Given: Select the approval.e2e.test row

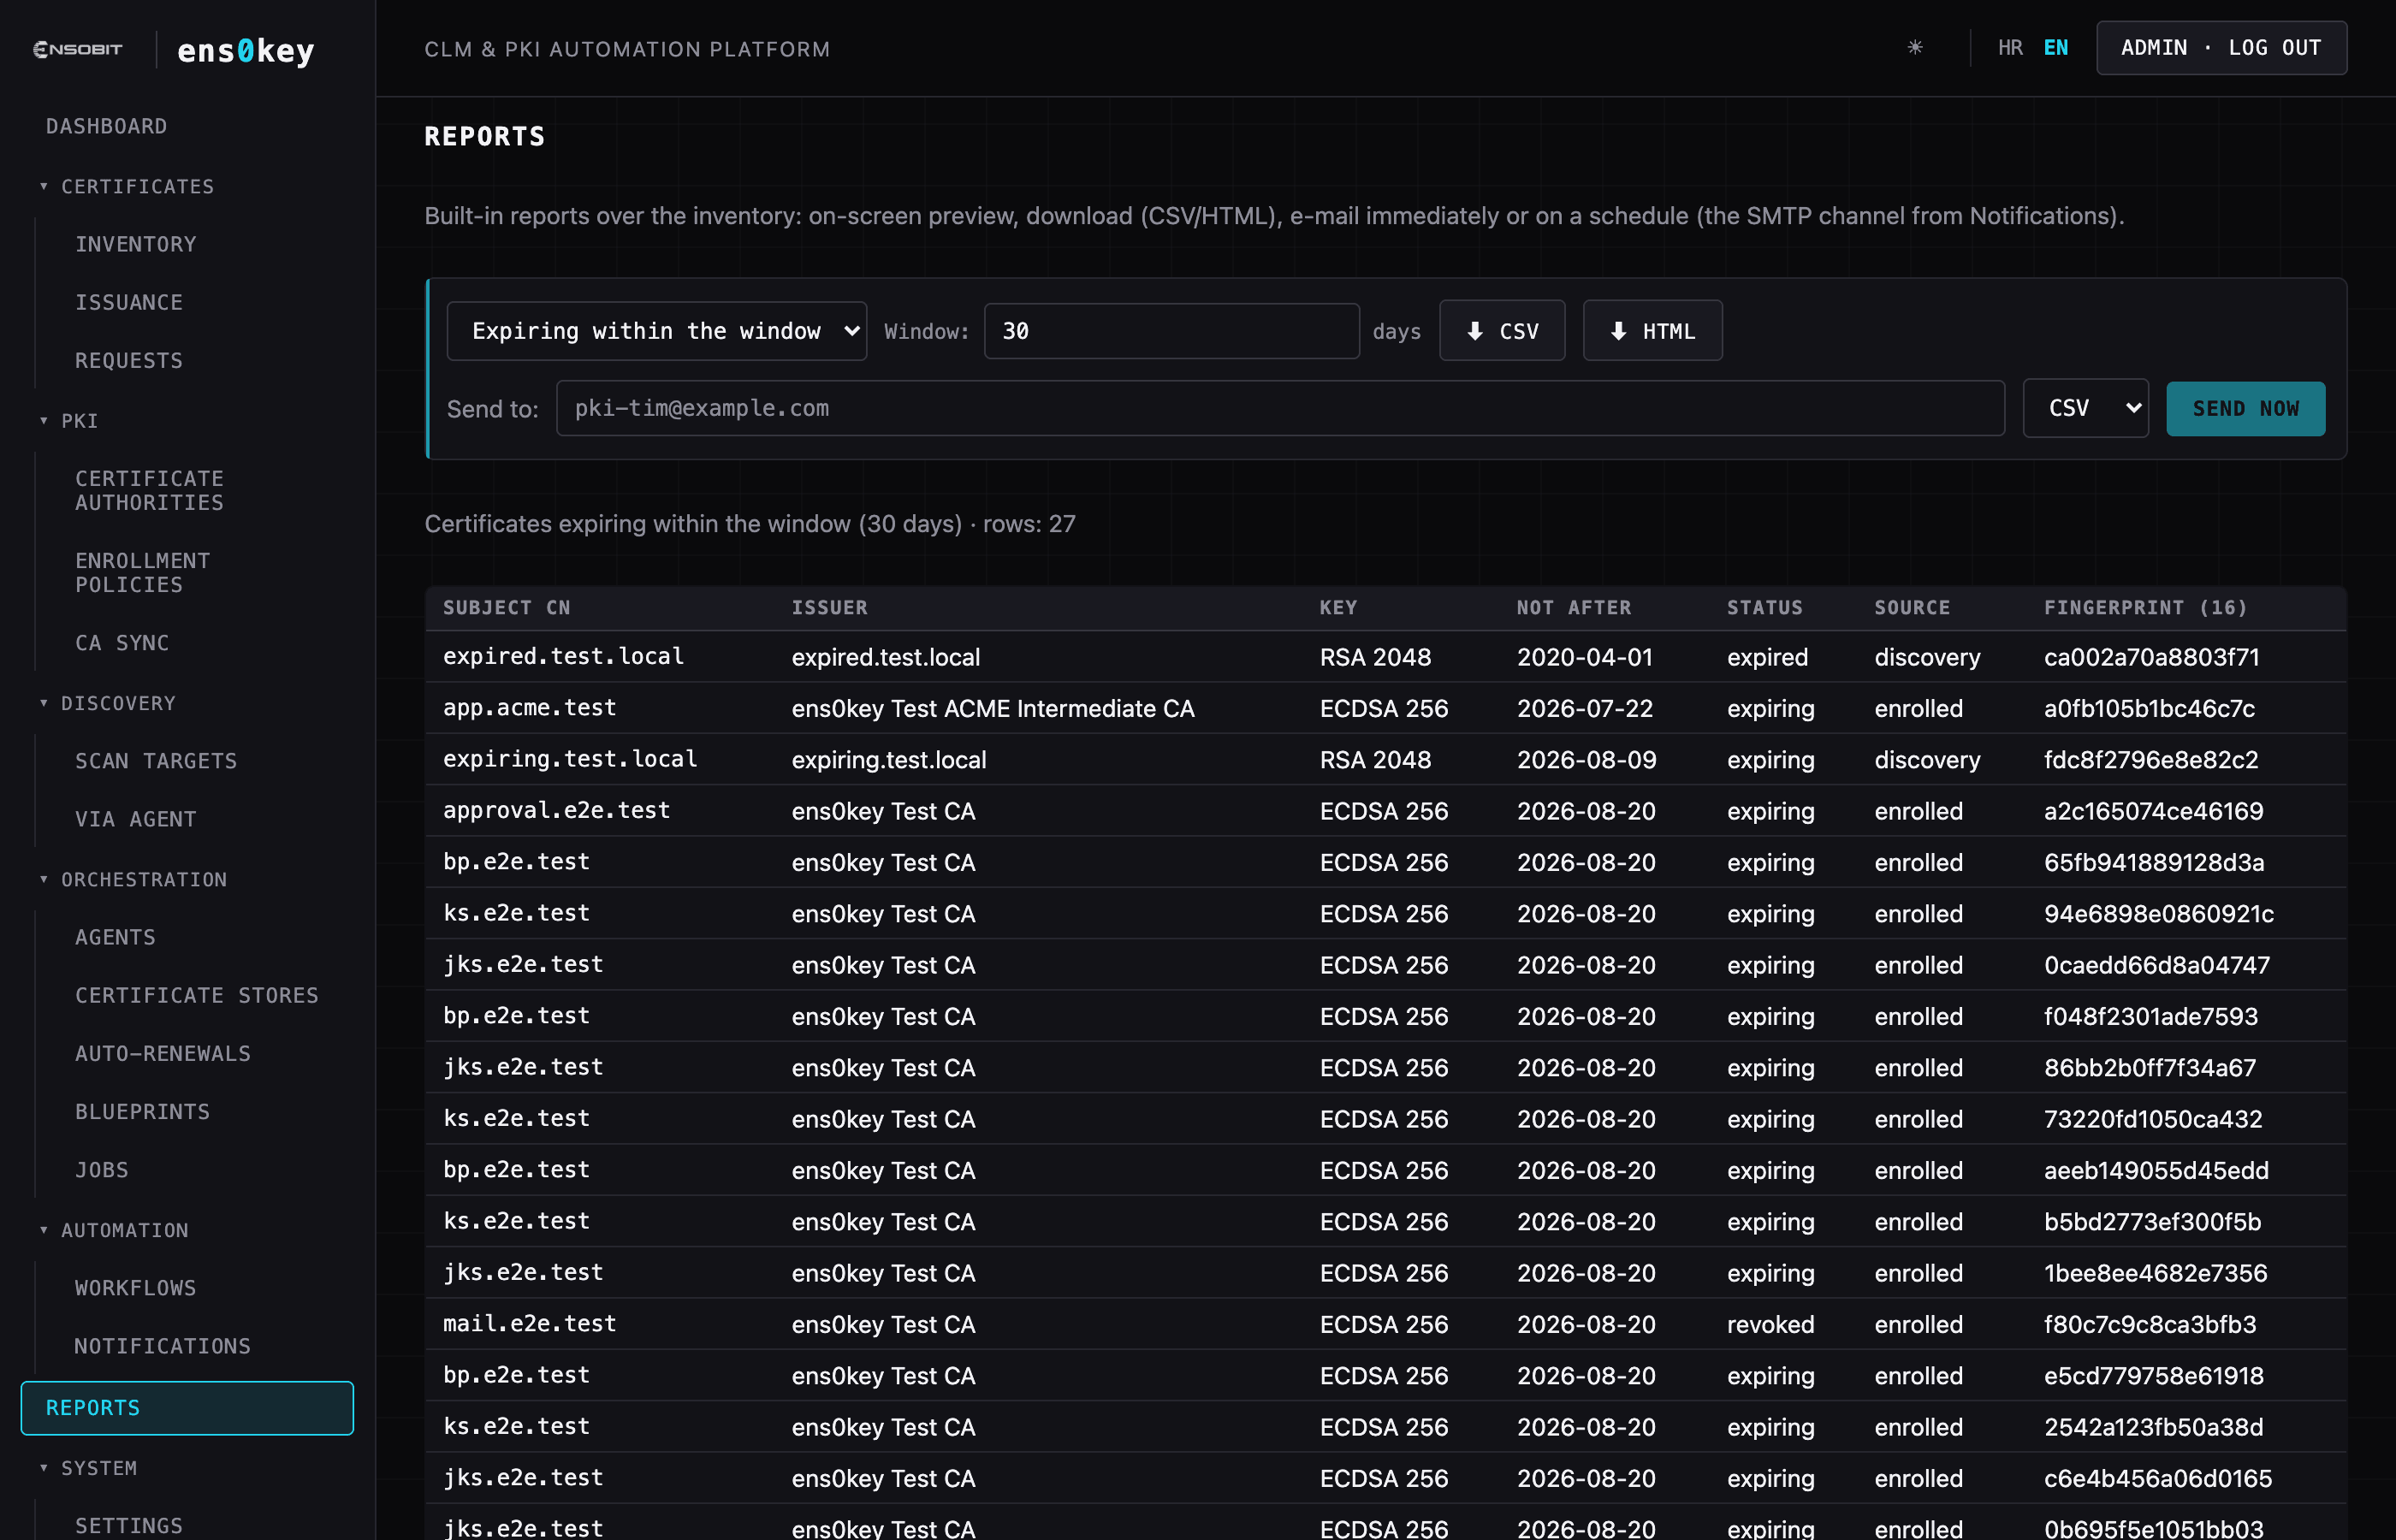Looking at the screenshot, I should click(x=1386, y=811).
